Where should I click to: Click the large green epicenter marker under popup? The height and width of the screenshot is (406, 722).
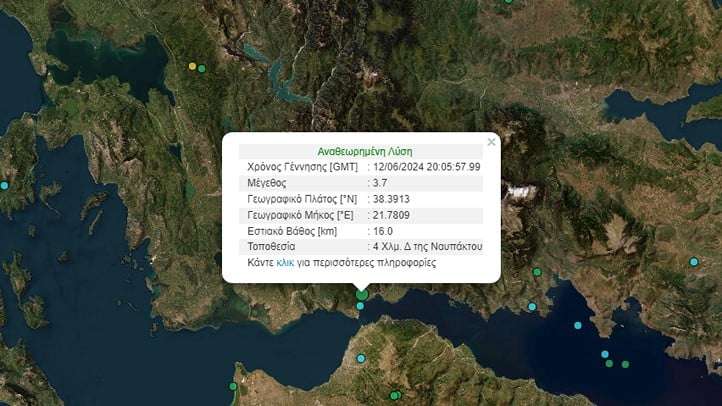click(x=361, y=294)
